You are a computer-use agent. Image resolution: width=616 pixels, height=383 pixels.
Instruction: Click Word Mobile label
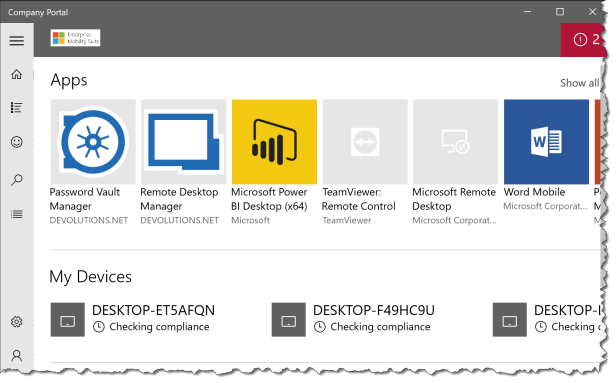pos(534,192)
